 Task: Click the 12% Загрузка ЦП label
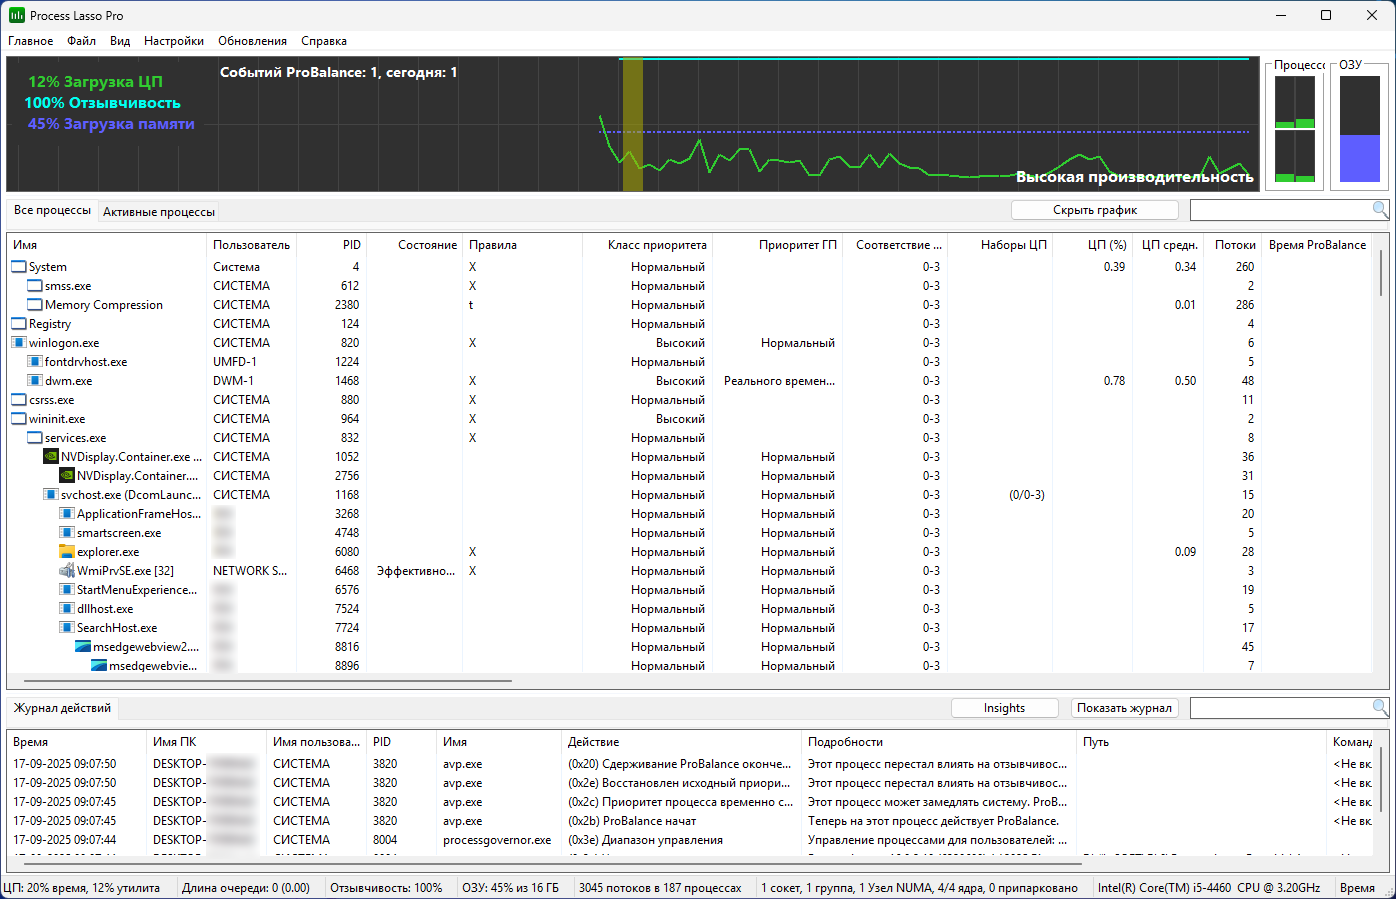tap(95, 82)
